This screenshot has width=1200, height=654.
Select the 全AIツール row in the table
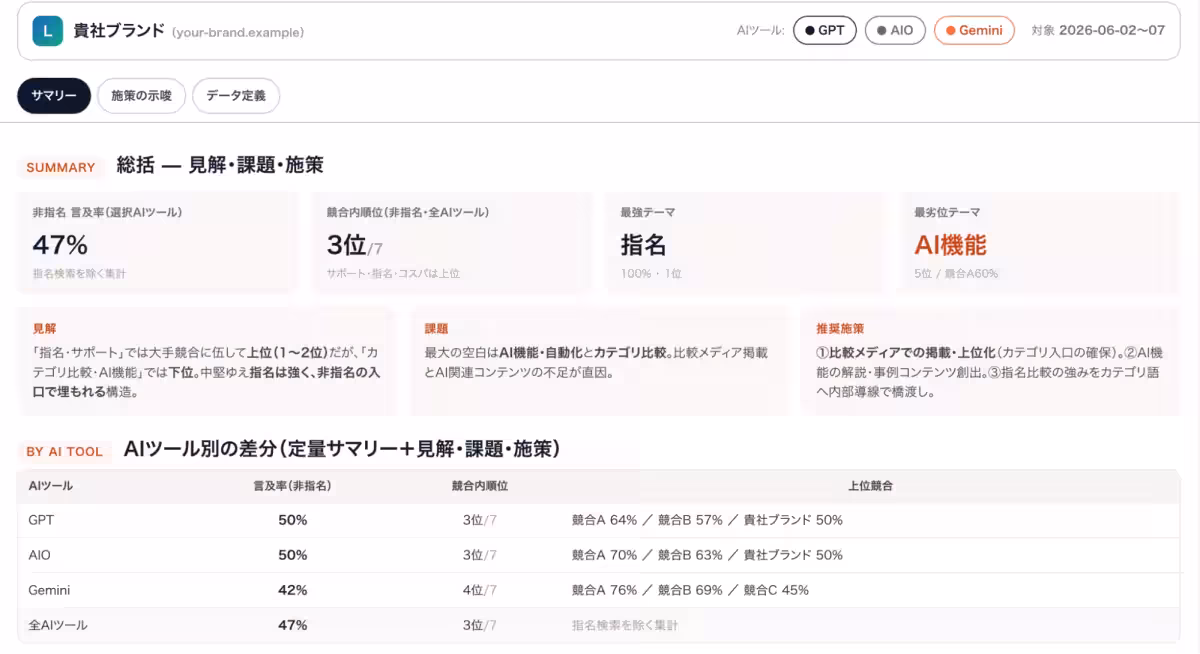[598, 625]
